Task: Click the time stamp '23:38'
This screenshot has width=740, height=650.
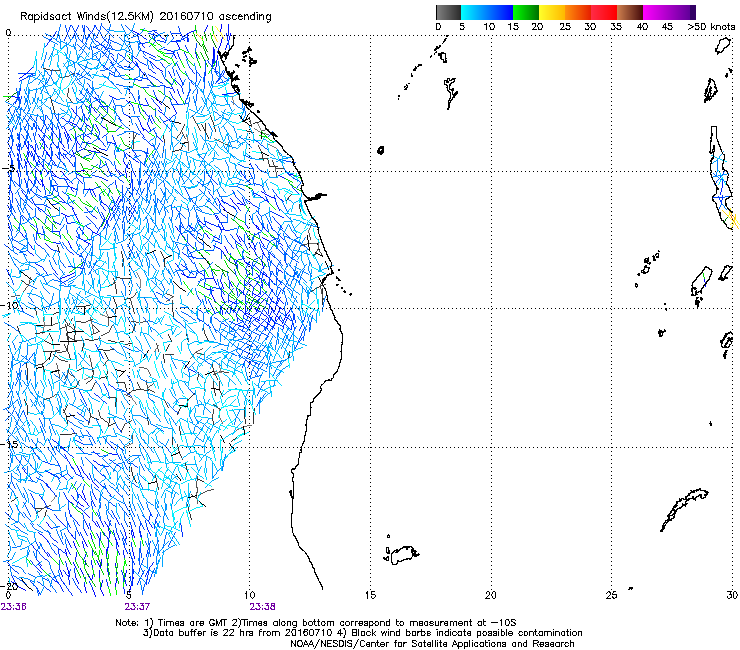Action: [x=262, y=607]
